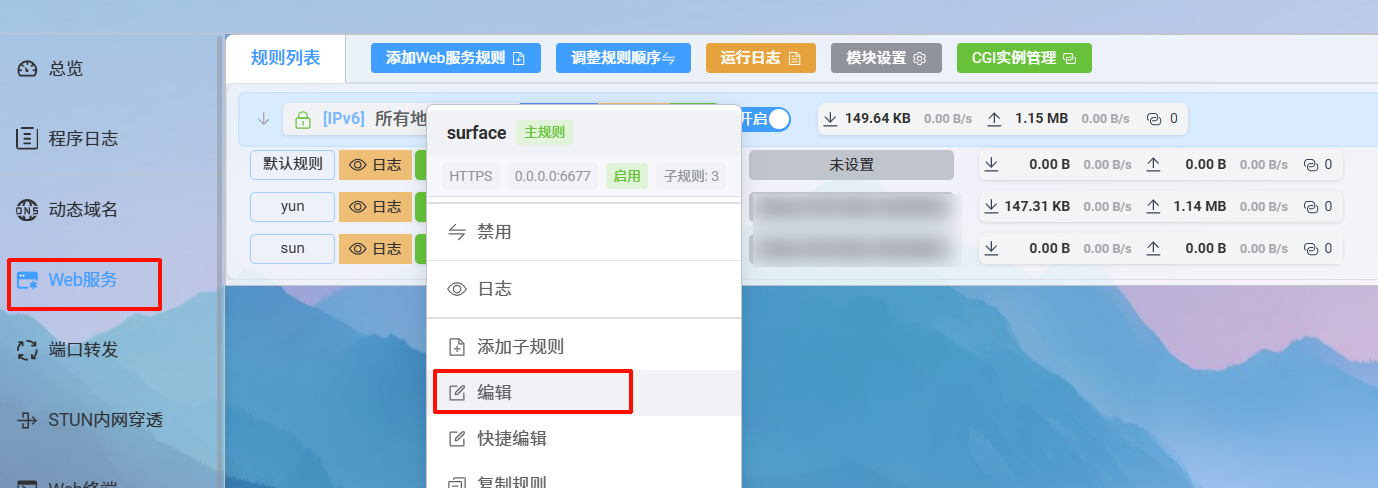Toggle the 开启 switch on the main rule
Image resolution: width=1378 pixels, height=488 pixels.
coord(765,119)
